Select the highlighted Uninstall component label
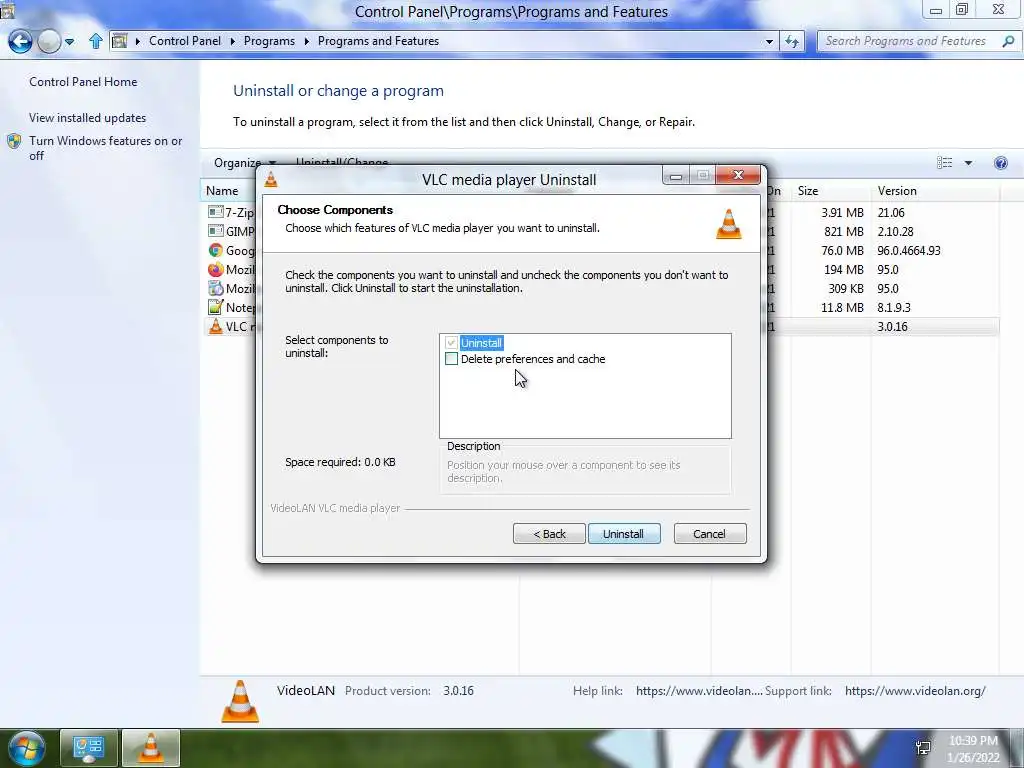The image size is (1024, 768). tap(481, 343)
